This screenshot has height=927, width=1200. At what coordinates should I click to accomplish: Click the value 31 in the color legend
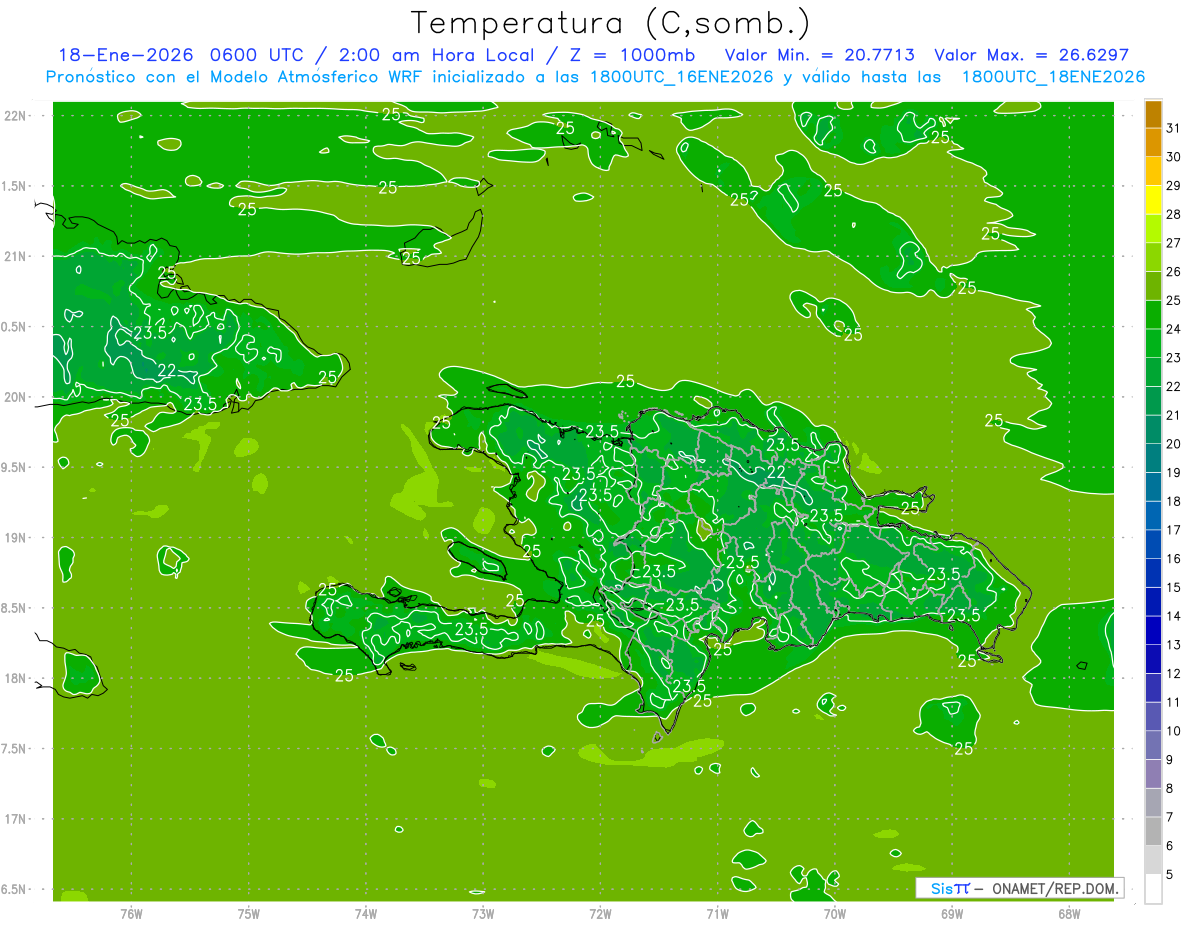[x=1174, y=128]
